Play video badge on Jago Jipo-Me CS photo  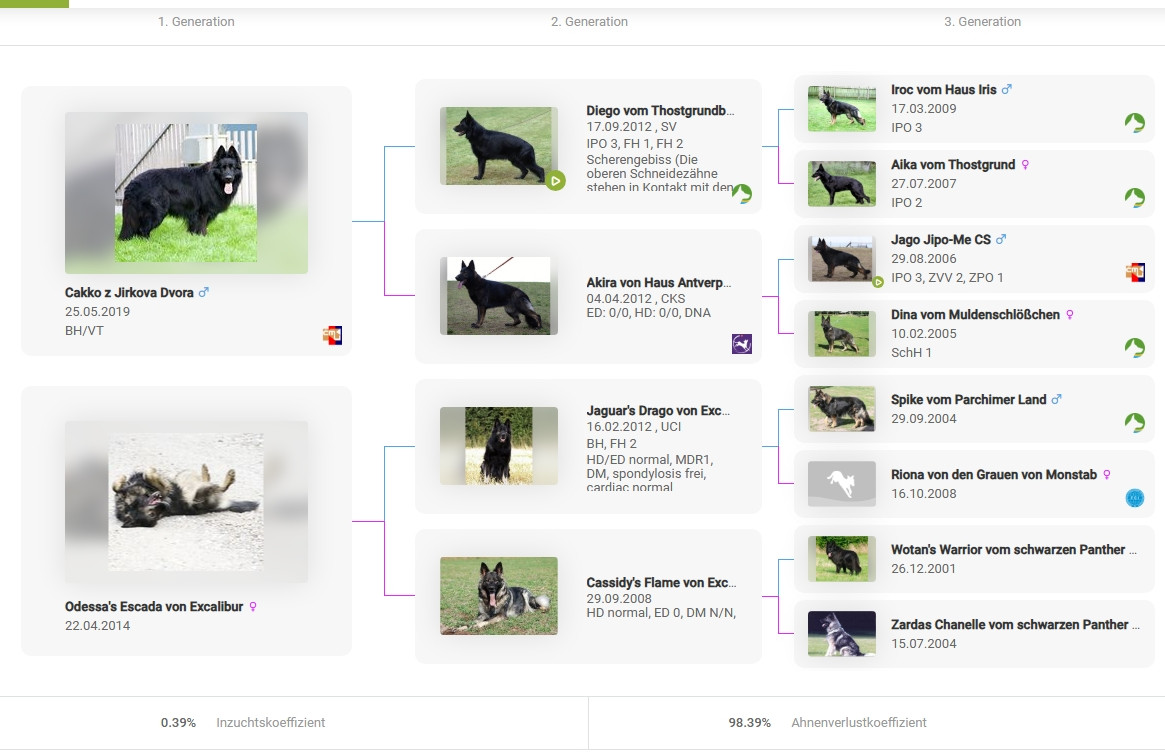(877, 282)
